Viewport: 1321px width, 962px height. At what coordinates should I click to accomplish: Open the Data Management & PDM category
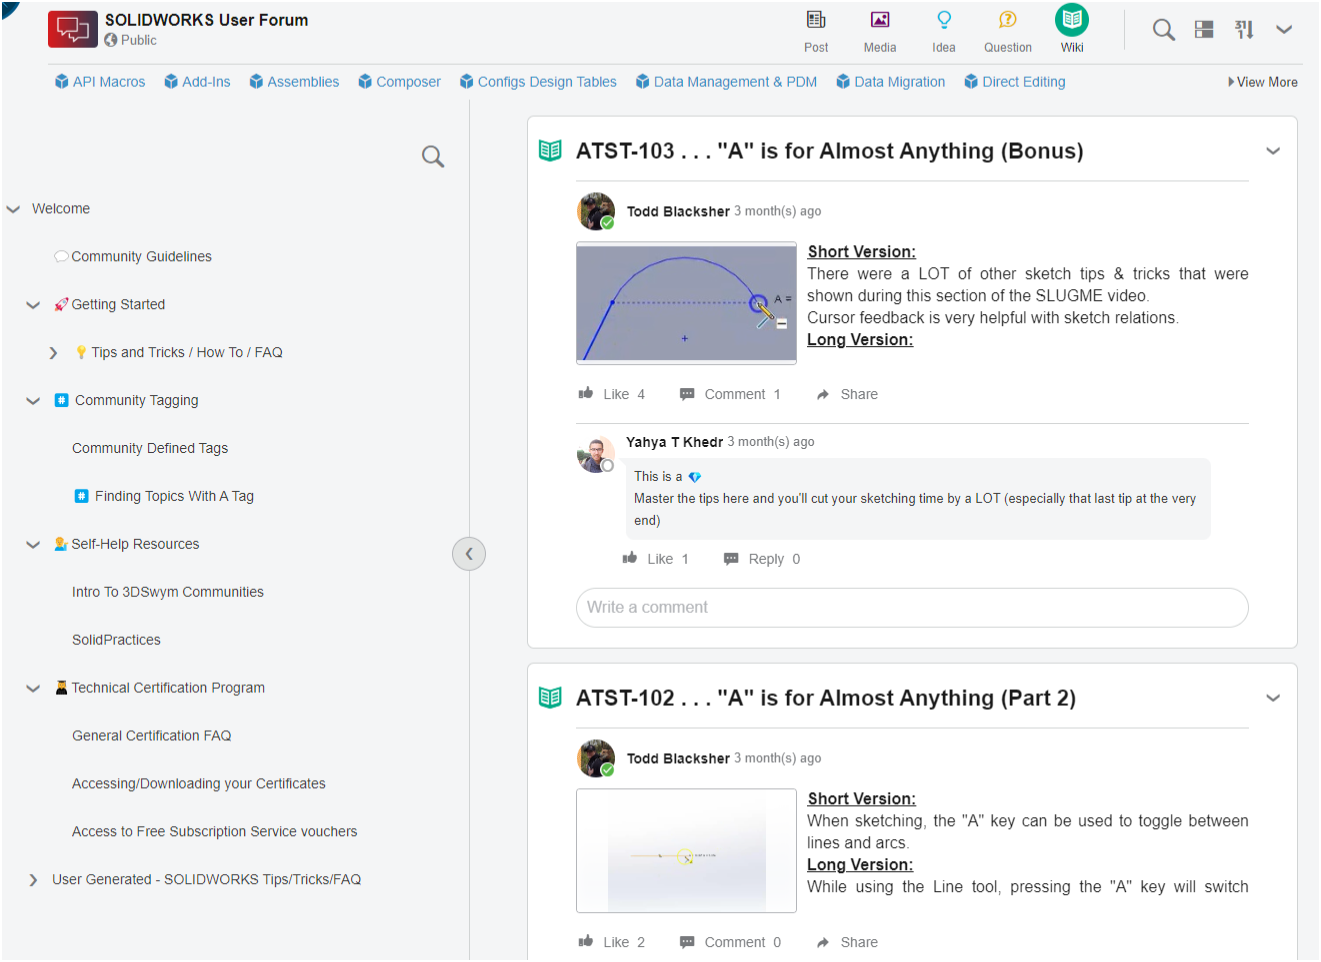[x=726, y=82]
